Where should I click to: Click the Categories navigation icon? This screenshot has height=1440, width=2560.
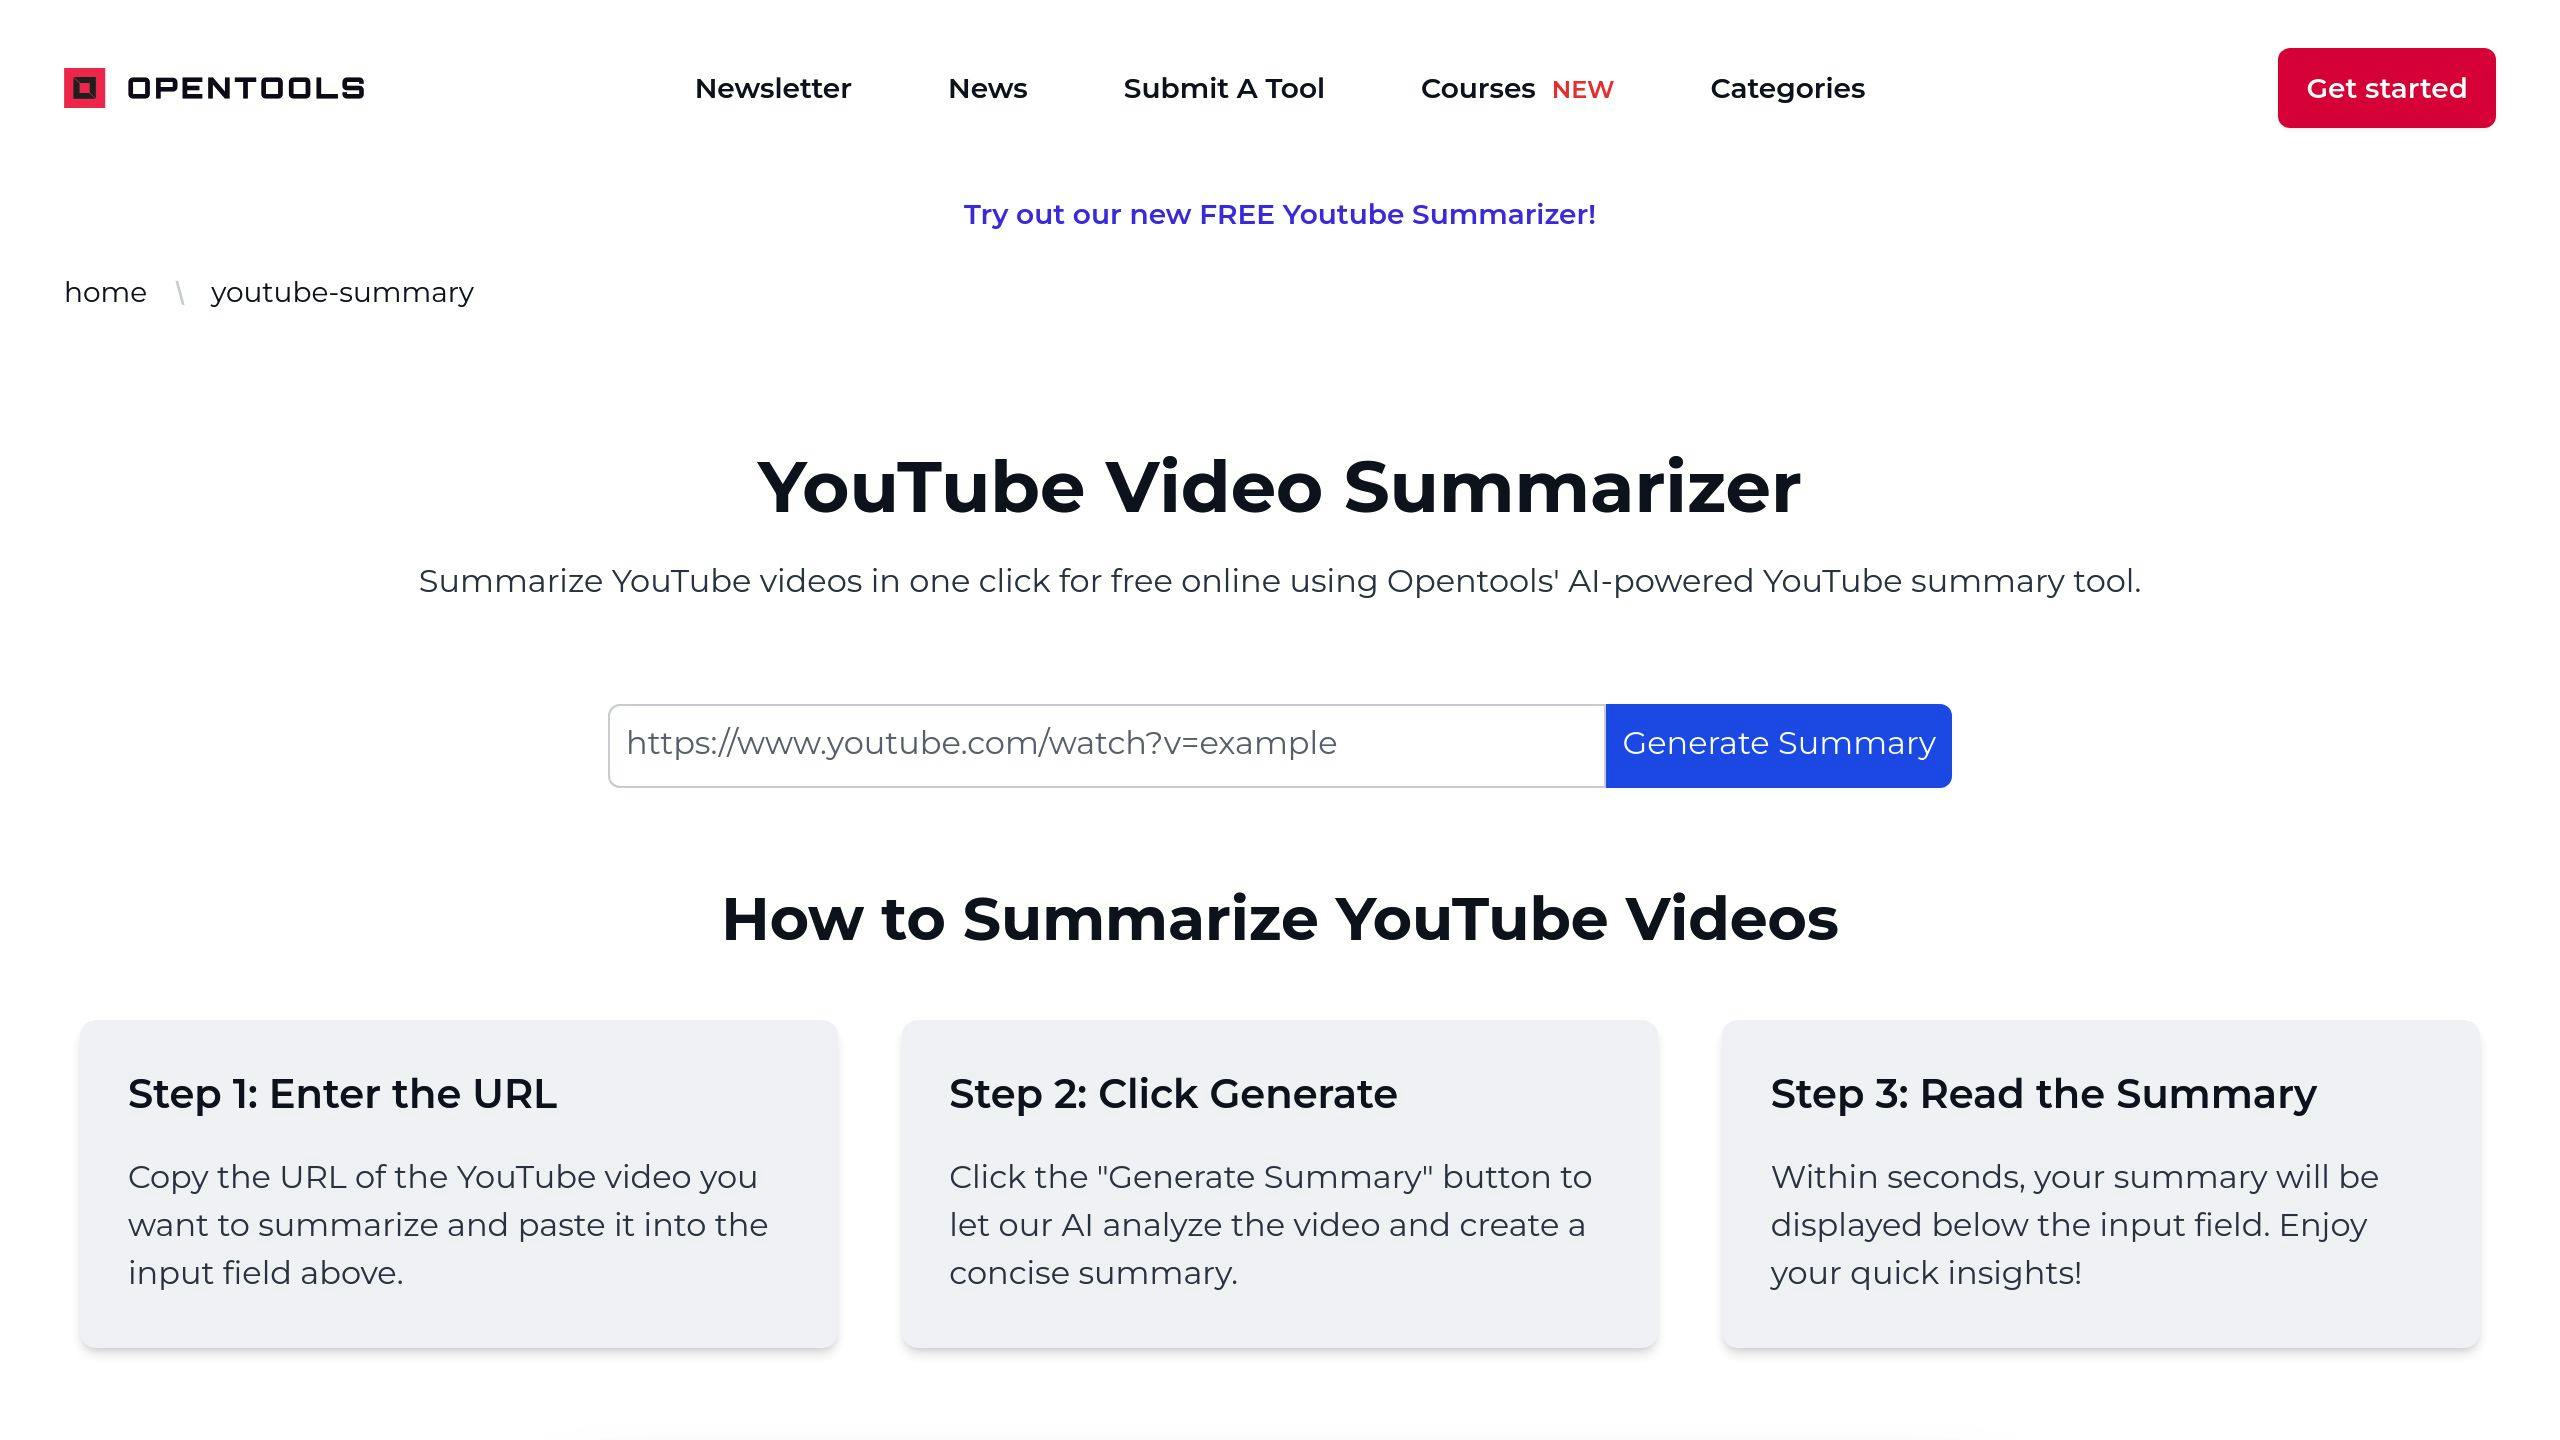click(1786, 88)
